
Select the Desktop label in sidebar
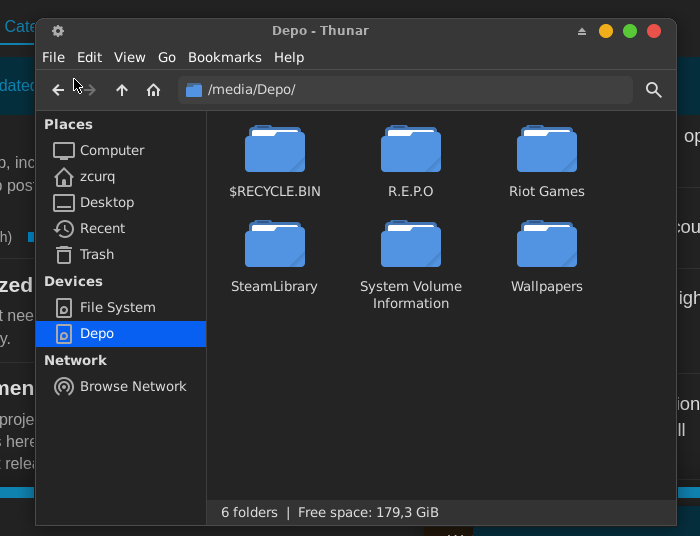click(107, 203)
